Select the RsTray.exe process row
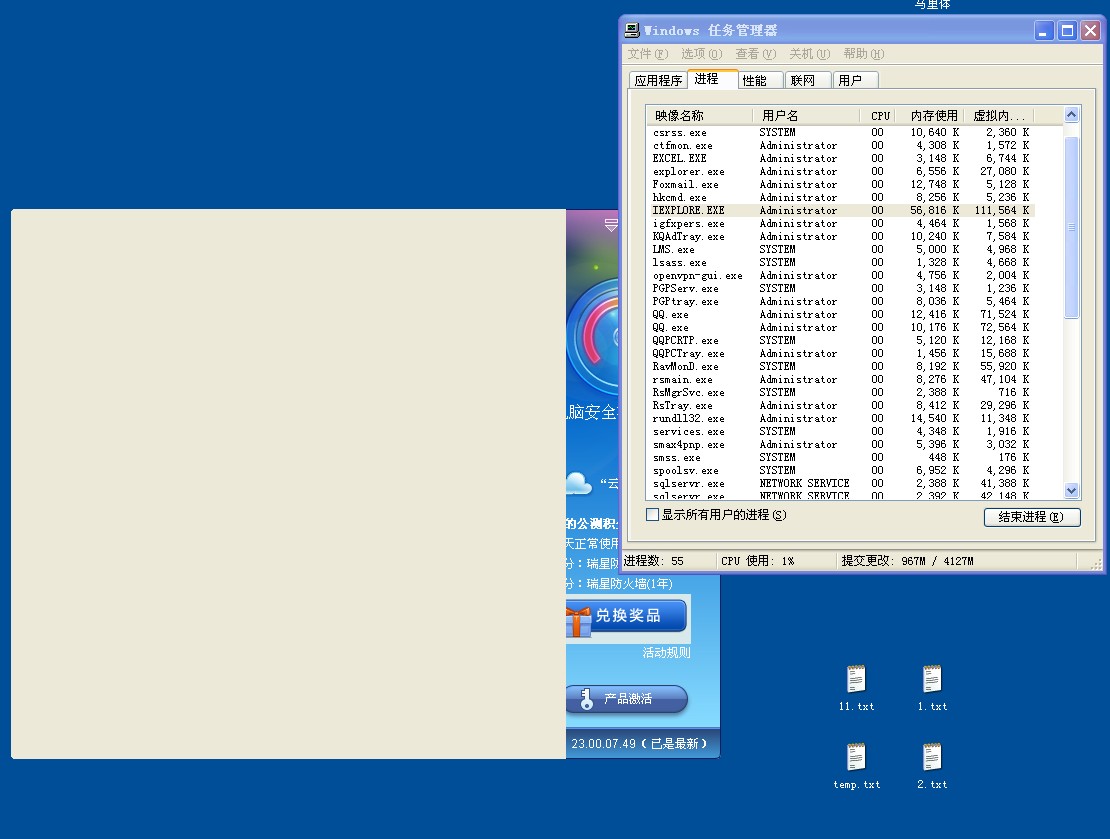This screenshot has width=1110, height=839. pos(841,405)
